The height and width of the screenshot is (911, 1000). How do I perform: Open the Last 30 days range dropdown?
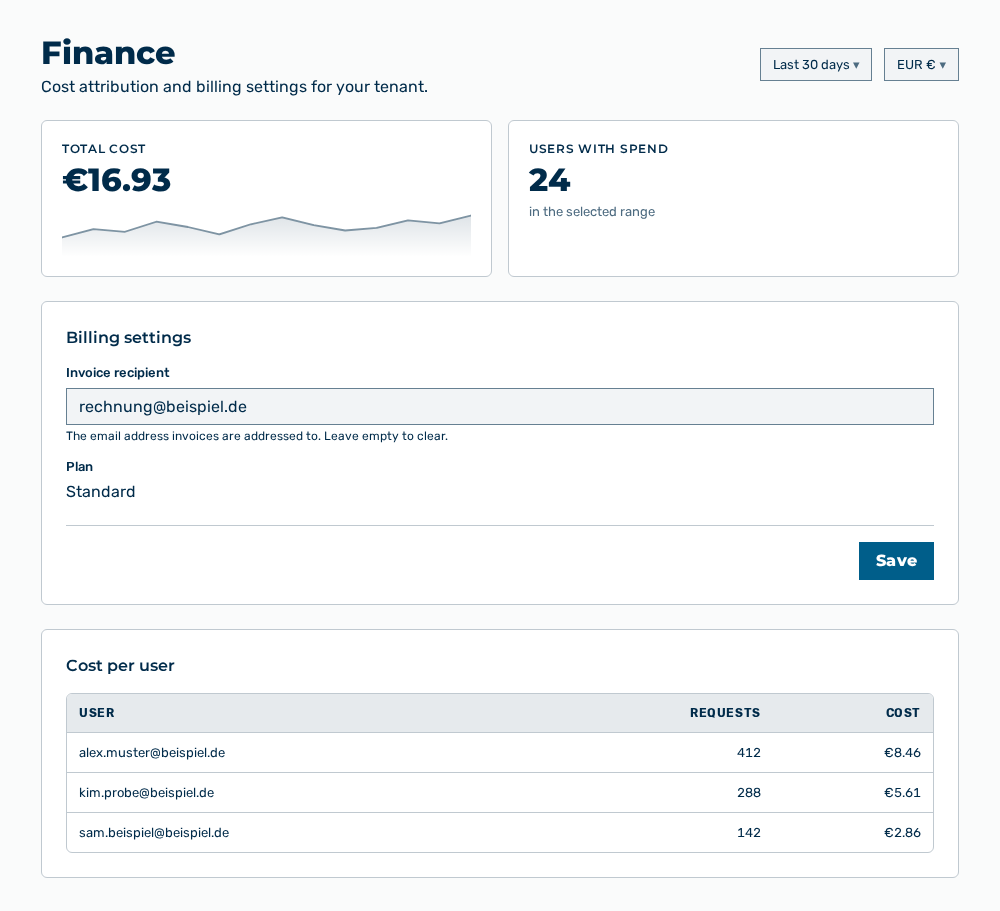[x=816, y=64]
